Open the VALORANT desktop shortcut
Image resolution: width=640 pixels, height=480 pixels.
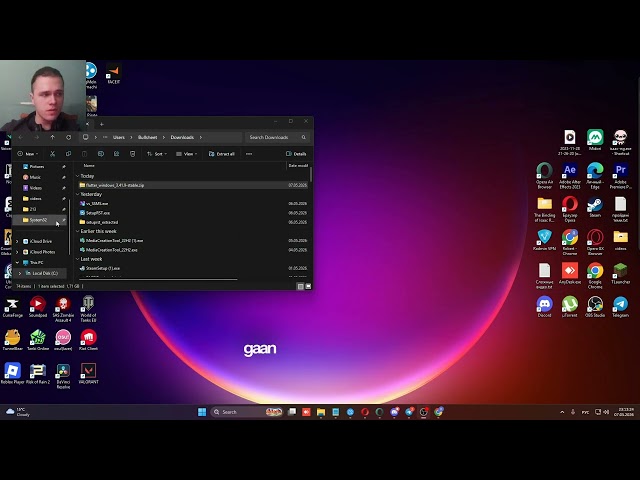pyautogui.click(x=88, y=373)
